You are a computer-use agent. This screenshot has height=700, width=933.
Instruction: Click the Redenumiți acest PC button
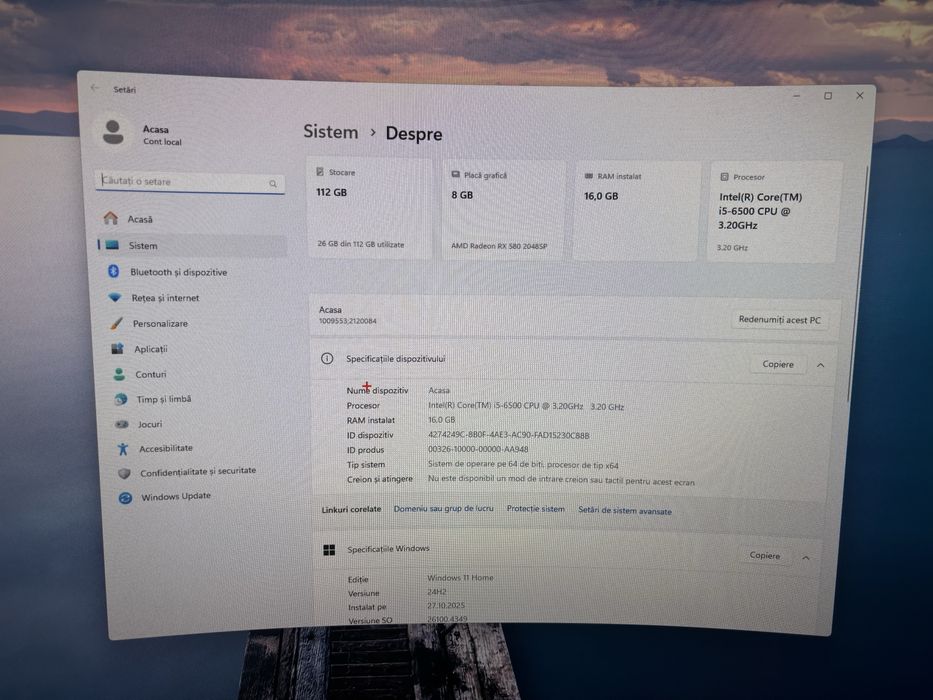[779, 320]
